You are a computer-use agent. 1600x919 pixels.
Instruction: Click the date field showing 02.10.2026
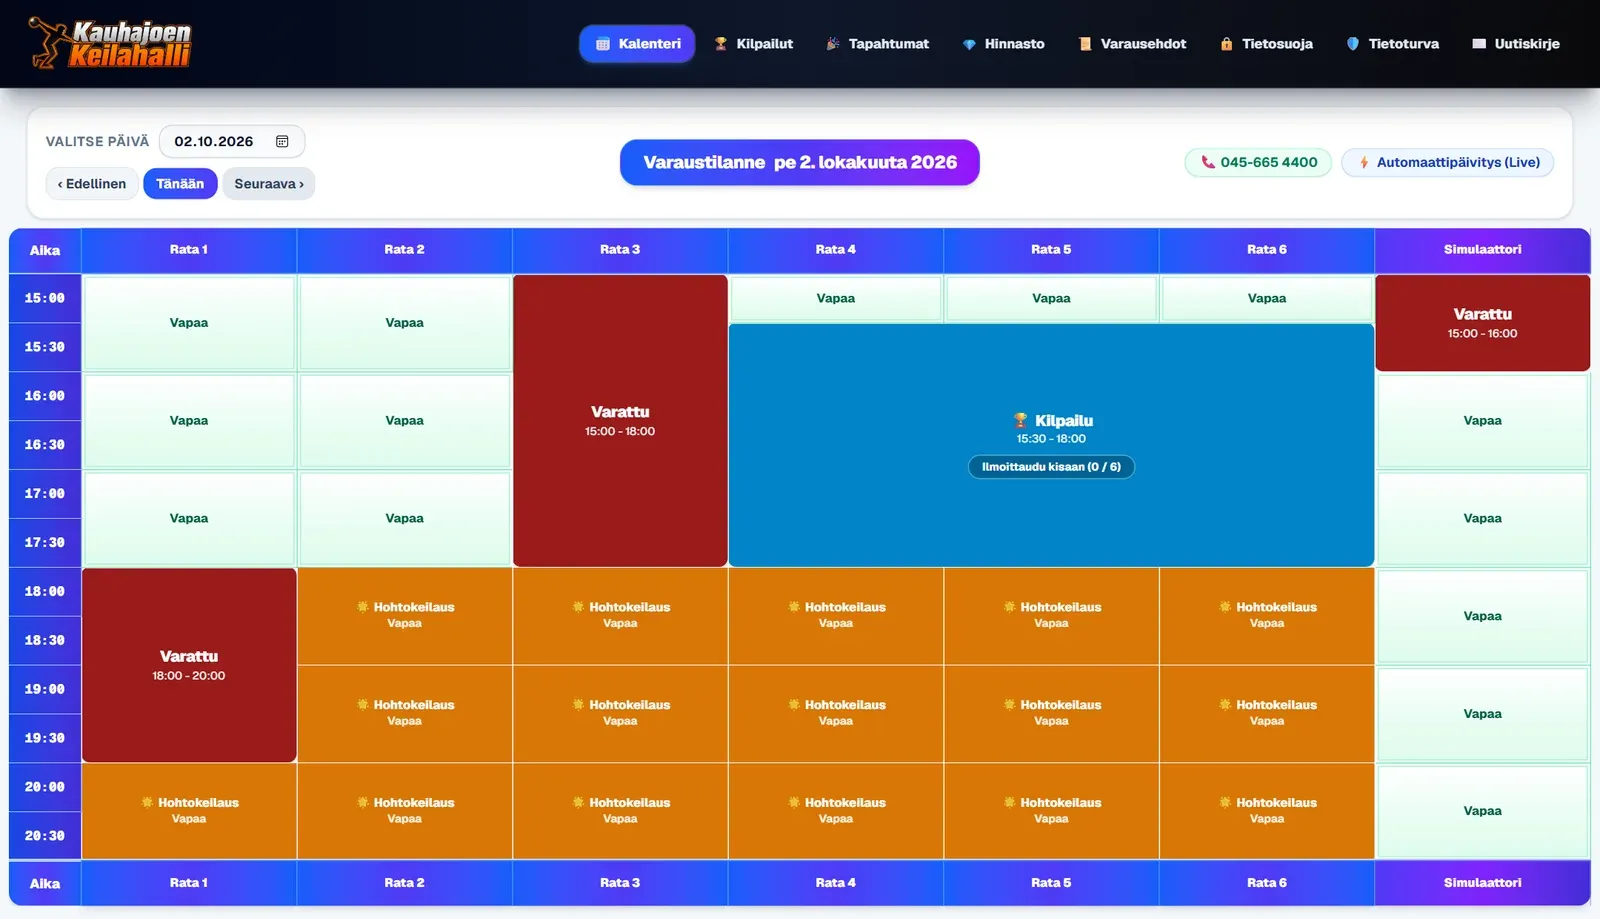coord(232,142)
